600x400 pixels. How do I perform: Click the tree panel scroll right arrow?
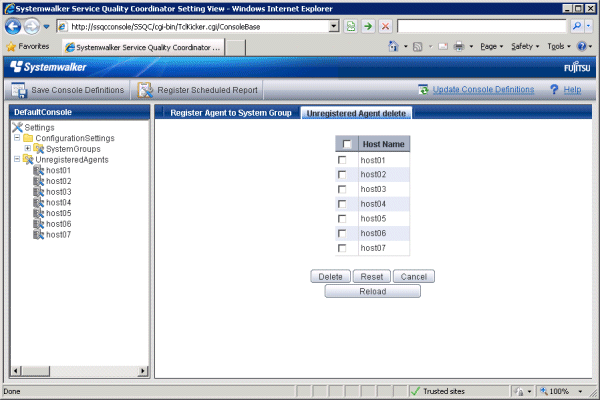pyautogui.click(x=143, y=371)
